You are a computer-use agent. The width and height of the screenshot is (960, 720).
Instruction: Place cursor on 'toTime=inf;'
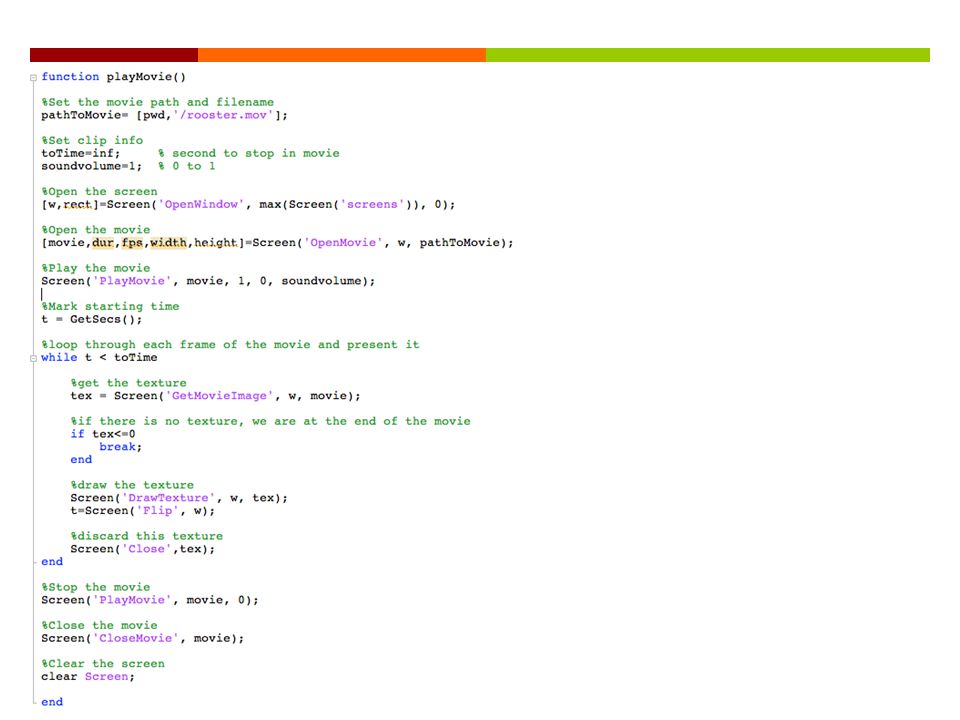(x=81, y=153)
